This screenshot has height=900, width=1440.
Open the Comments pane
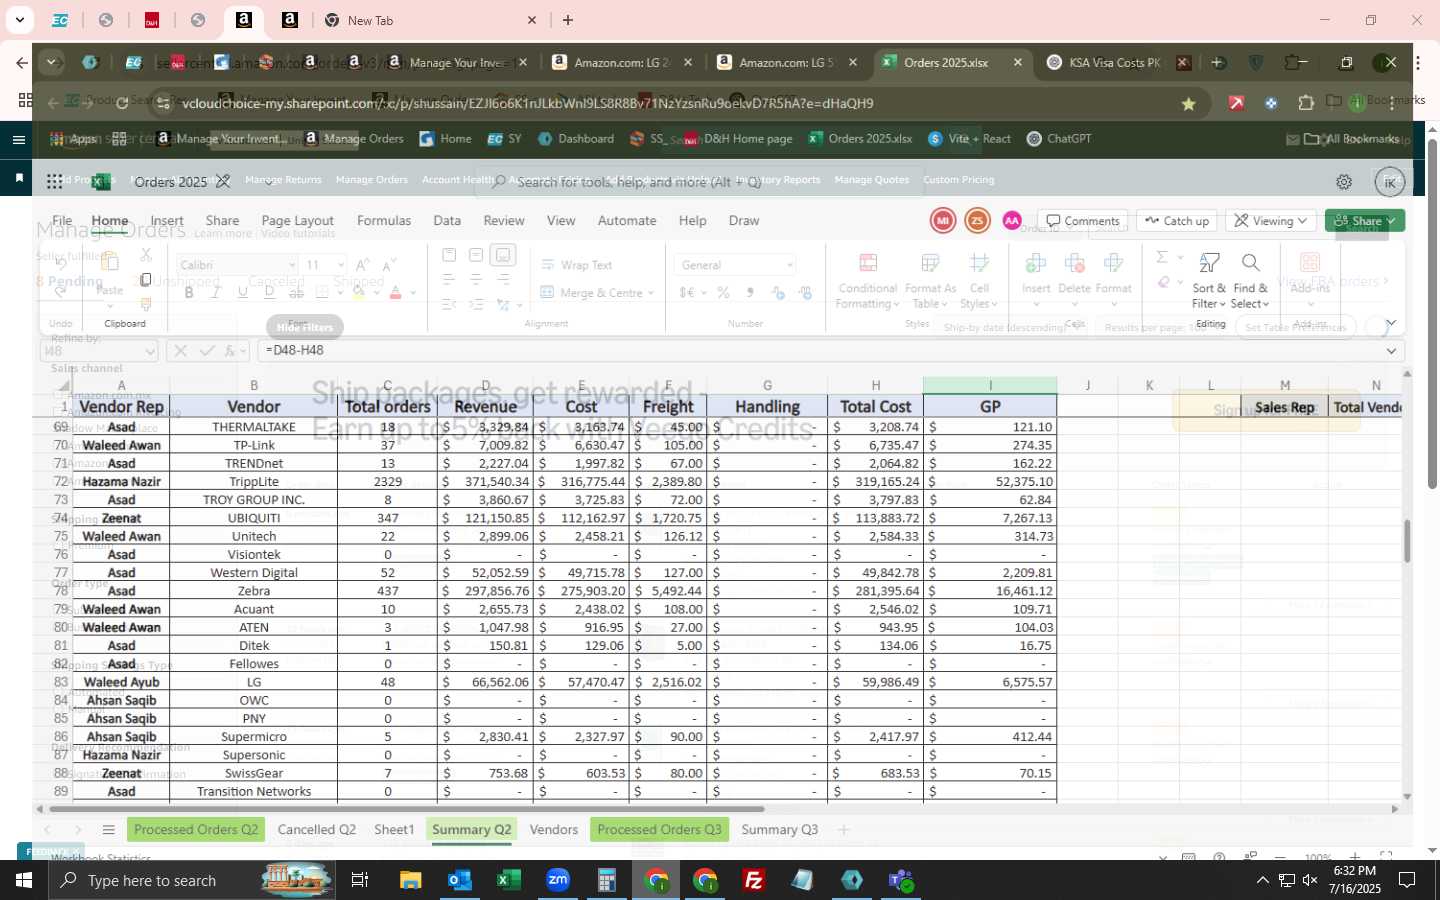click(1083, 221)
